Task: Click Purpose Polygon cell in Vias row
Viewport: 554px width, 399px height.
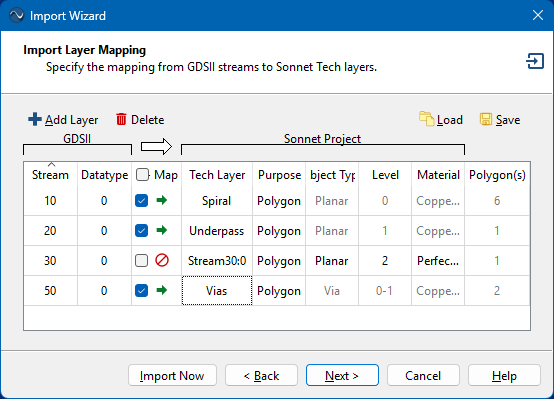Action: [279, 291]
